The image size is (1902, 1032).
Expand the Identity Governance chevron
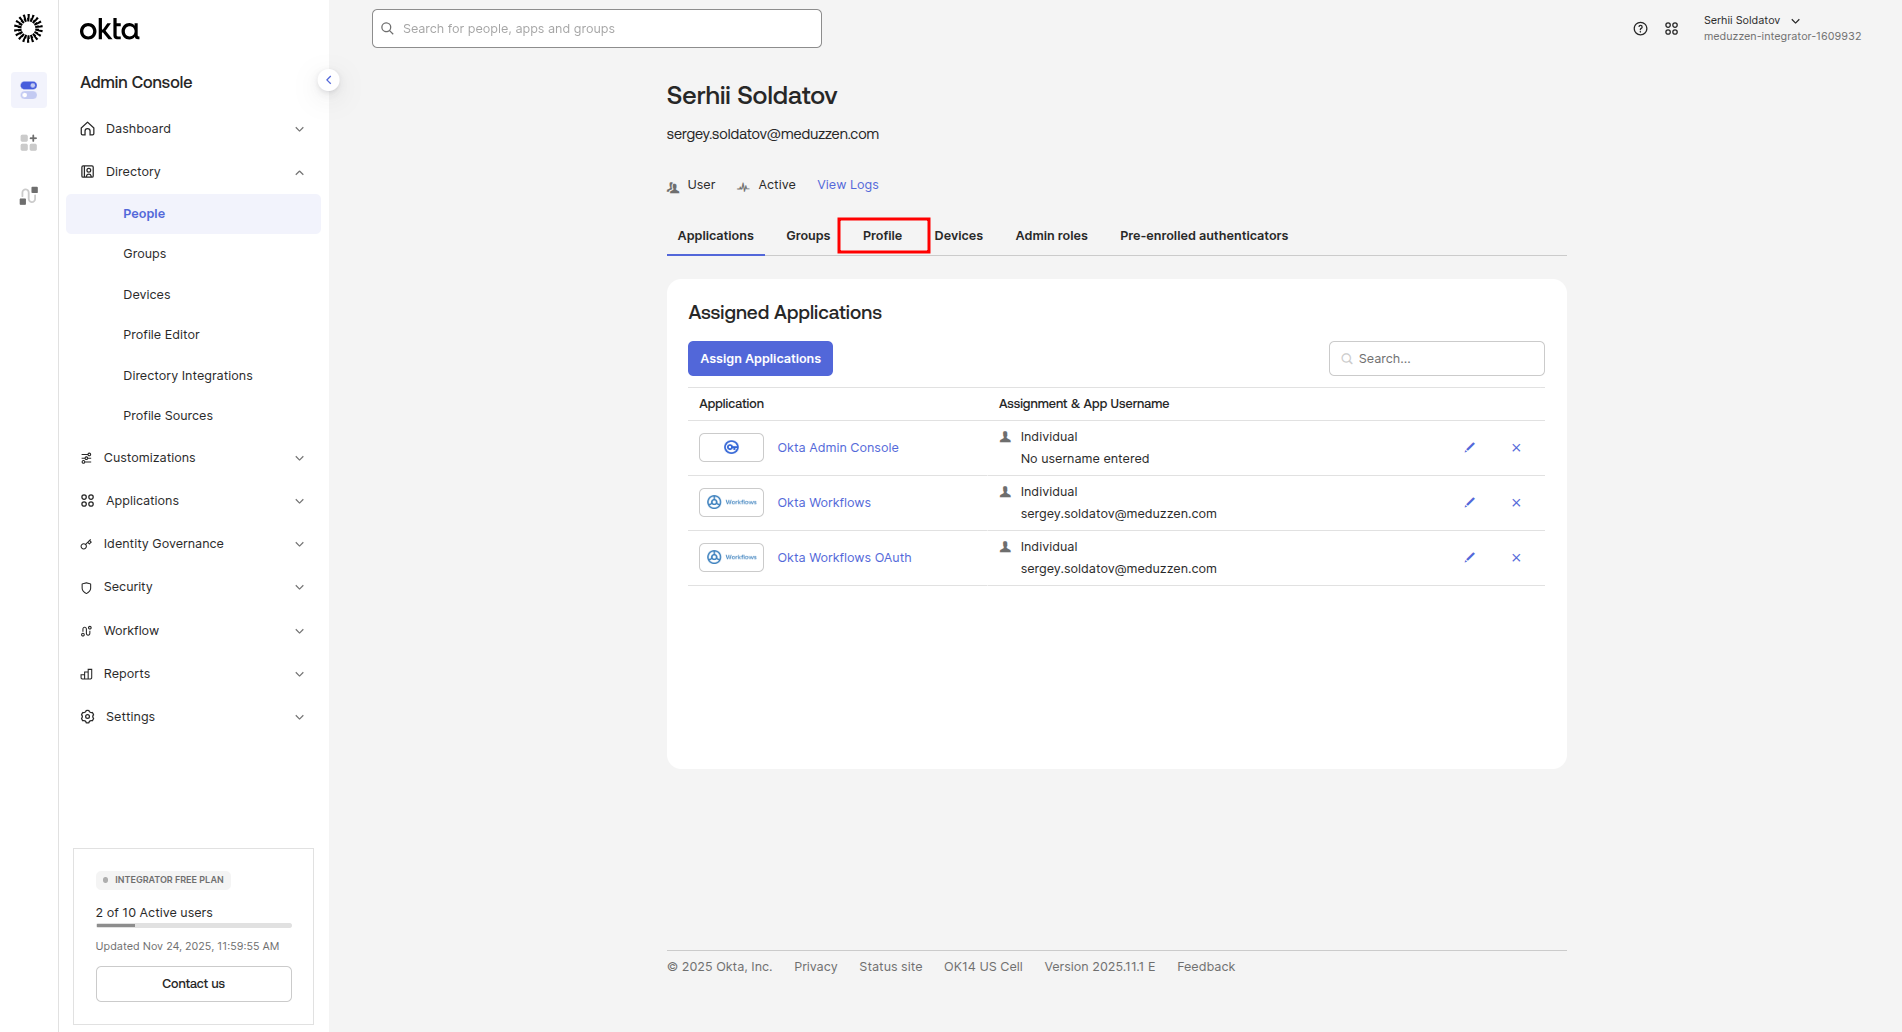click(299, 544)
